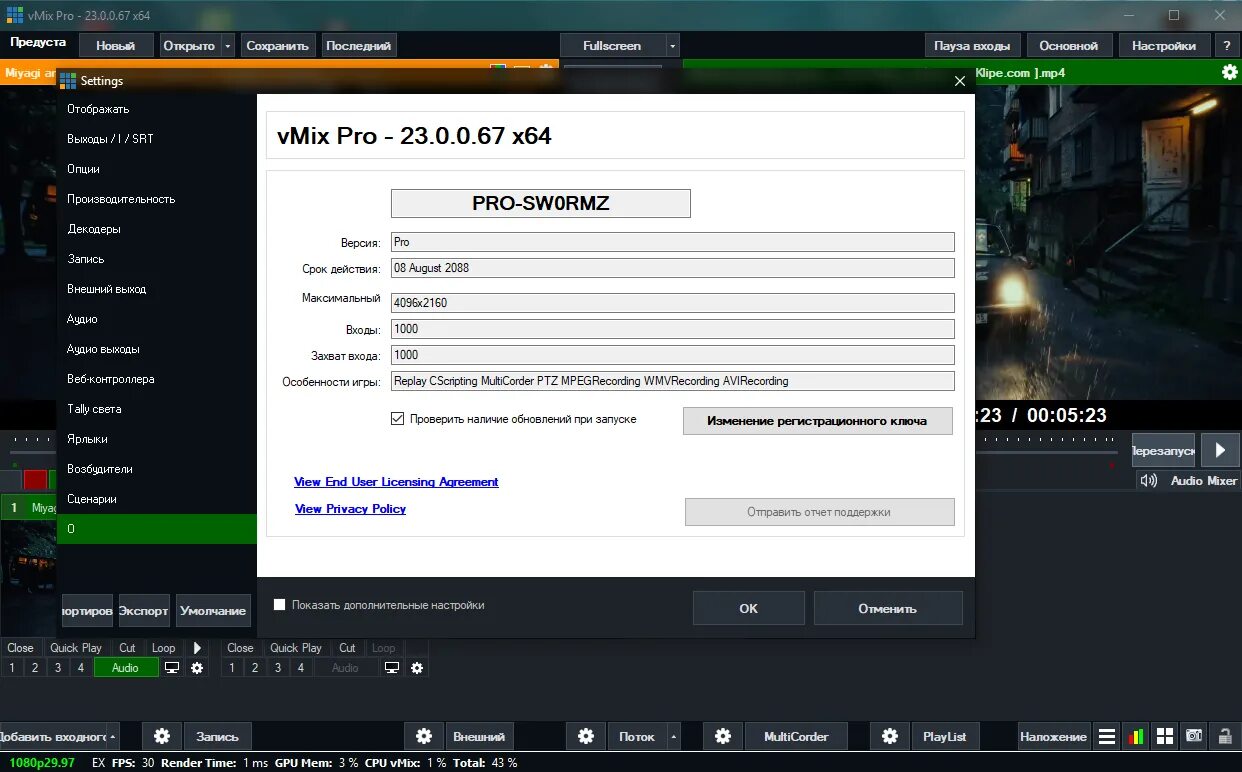Enable Показать дополнительные настройки checkbox
Image resolution: width=1242 pixels, height=772 pixels.
click(280, 605)
